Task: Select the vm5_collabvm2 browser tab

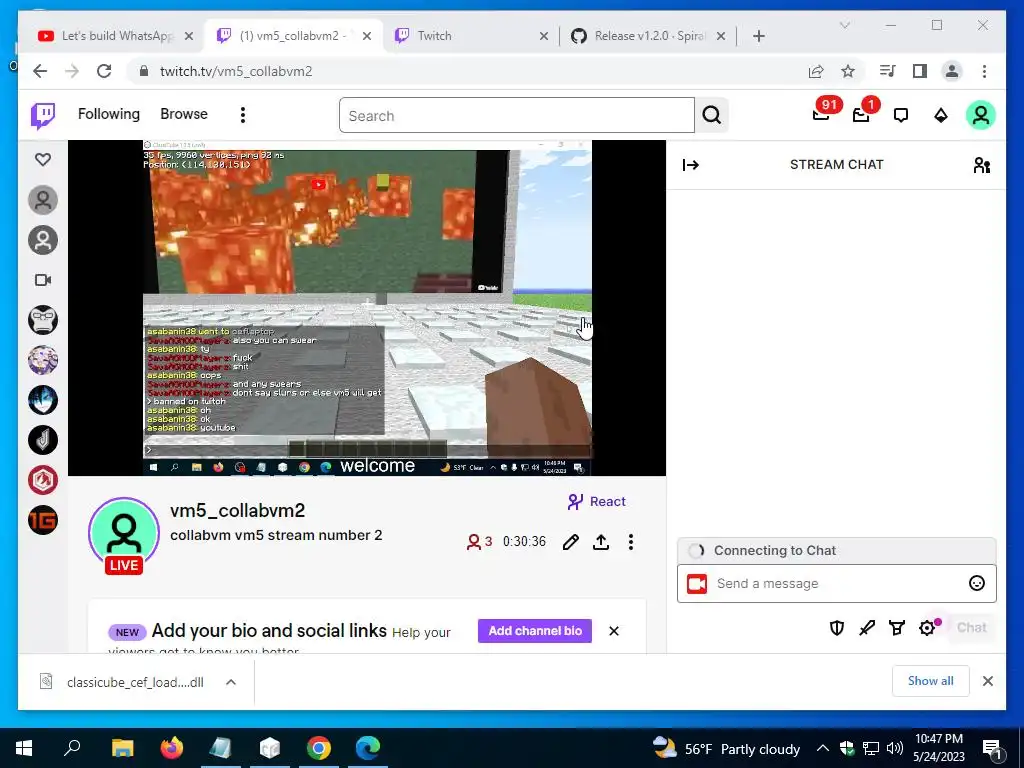Action: coord(291,36)
